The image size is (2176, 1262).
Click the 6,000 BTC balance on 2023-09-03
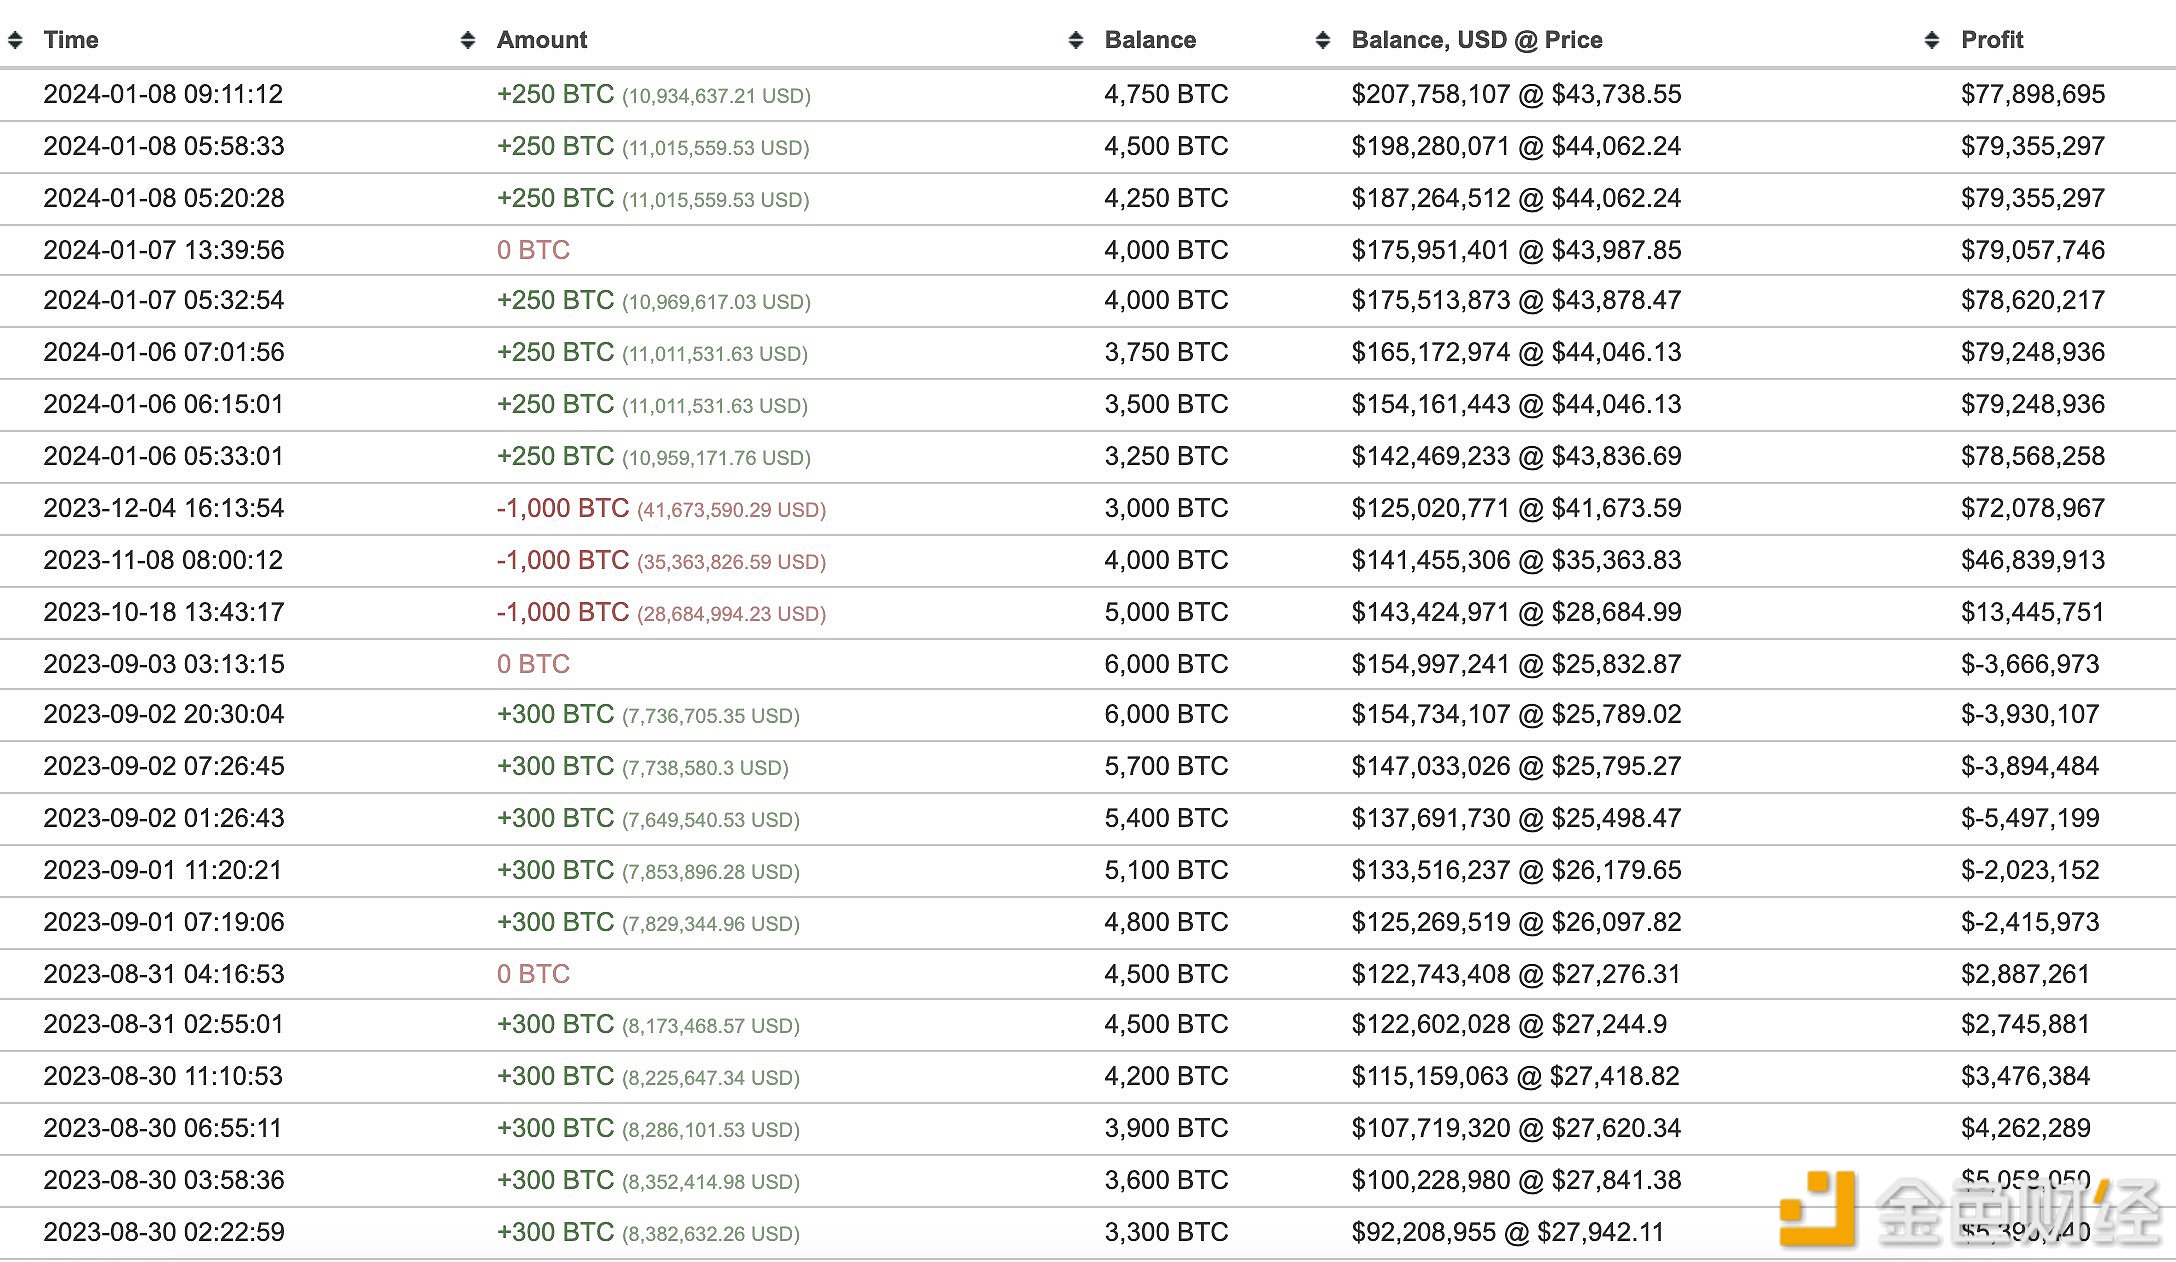[1166, 664]
